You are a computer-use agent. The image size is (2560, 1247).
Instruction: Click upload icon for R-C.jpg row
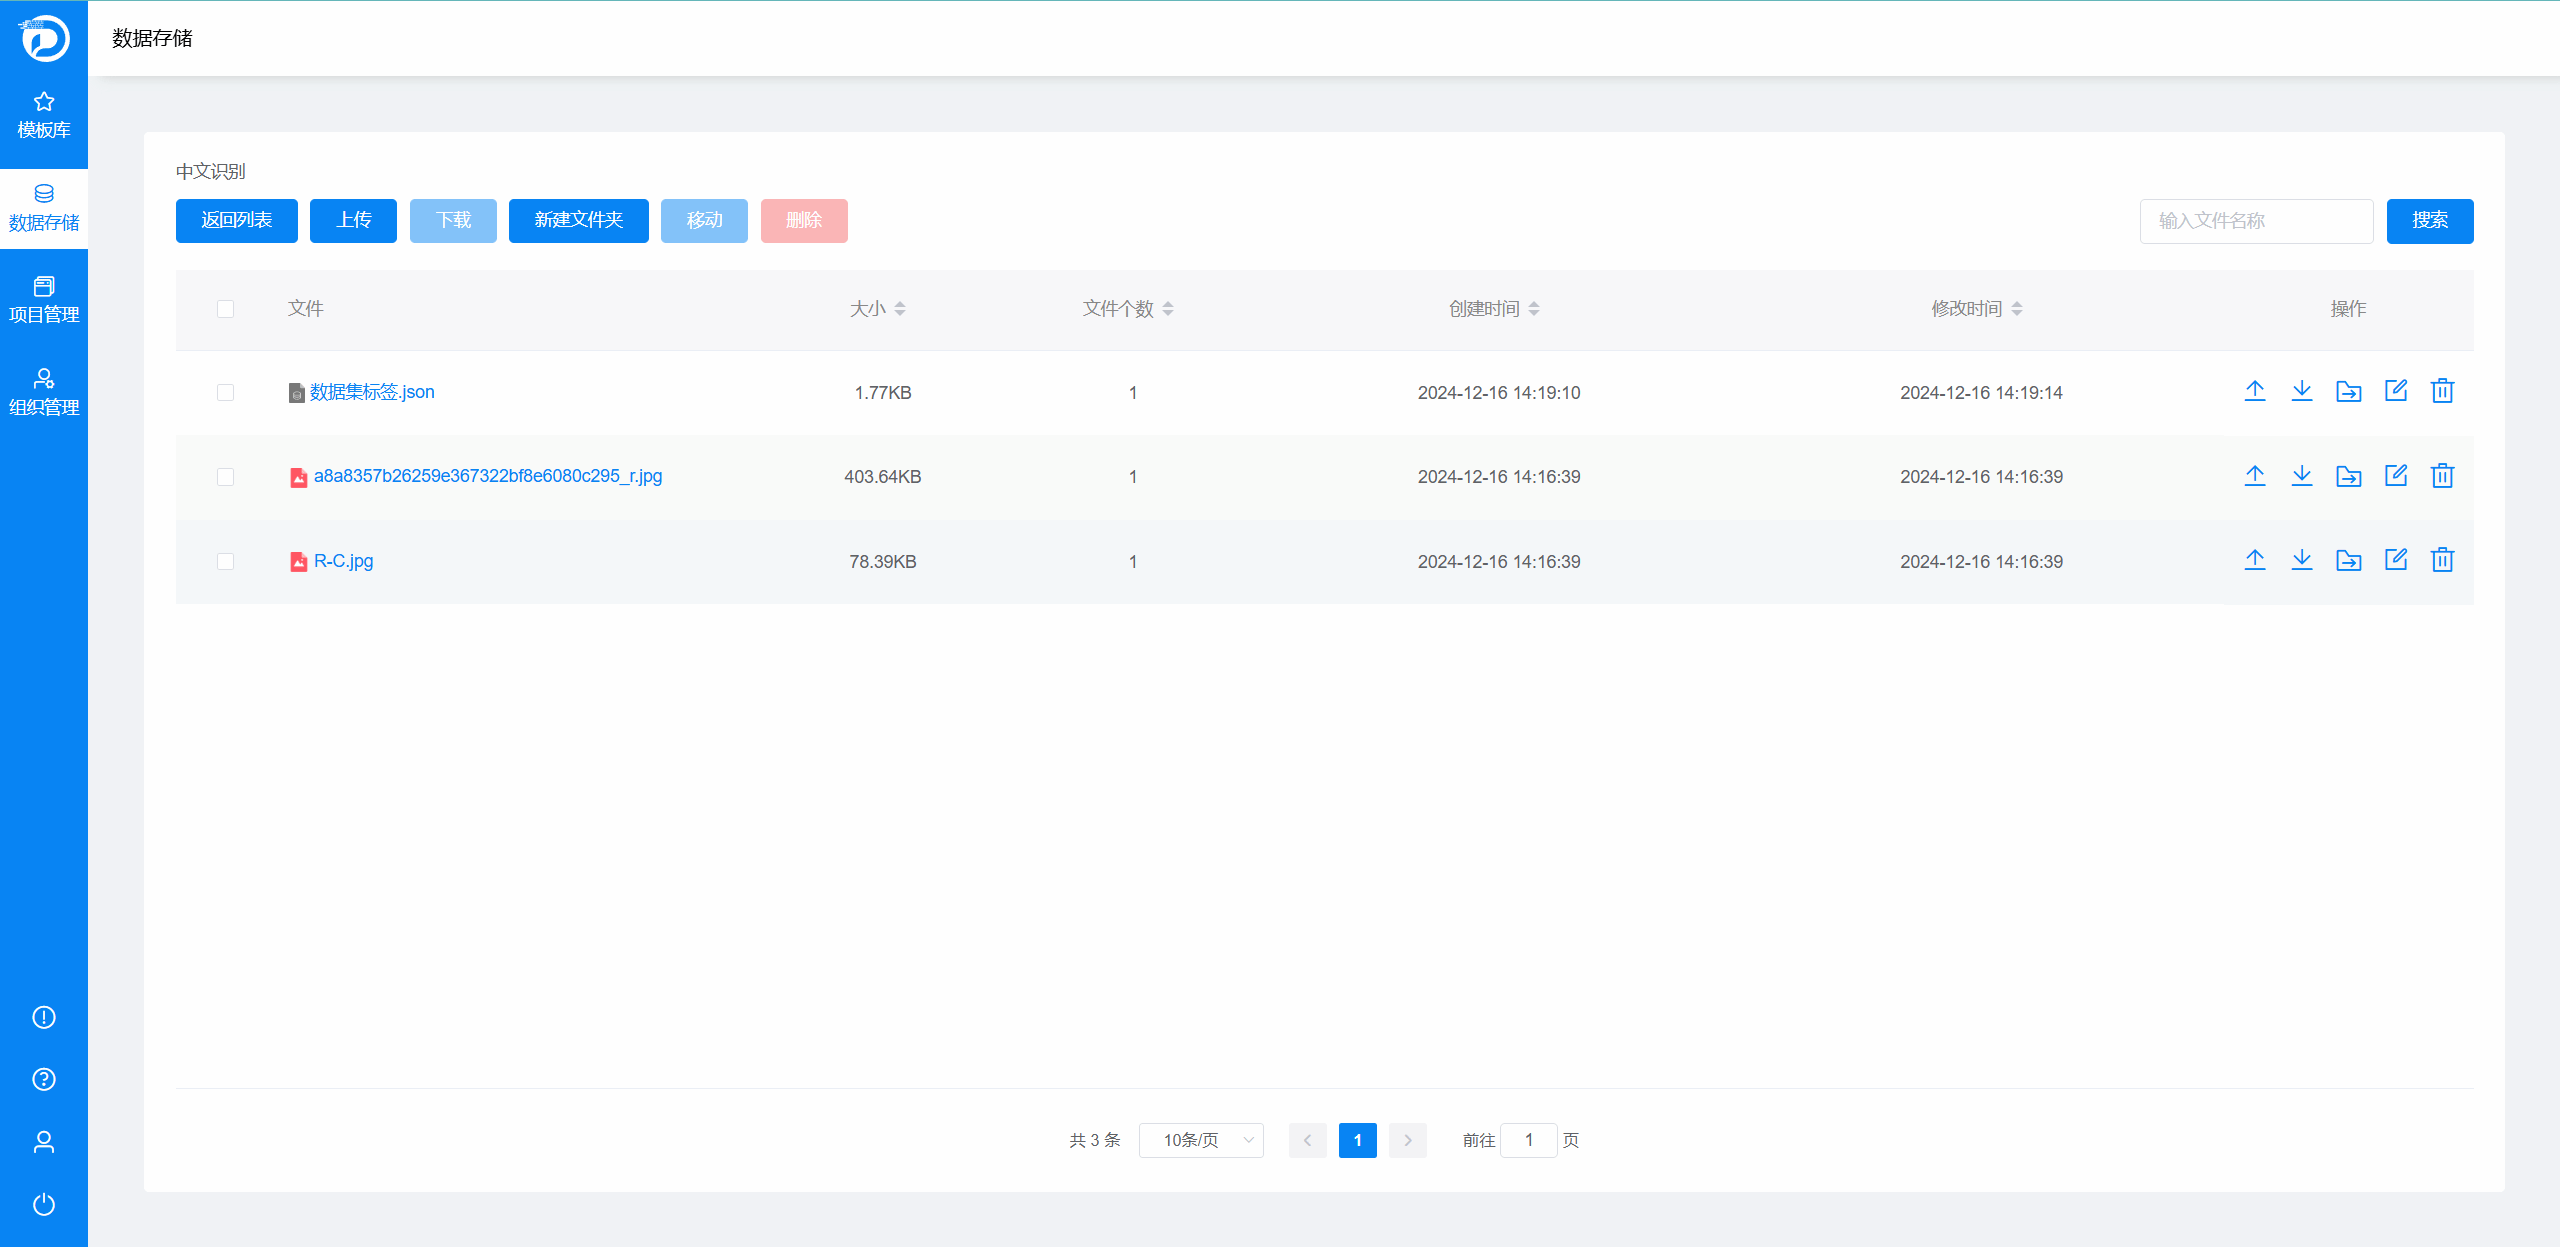2255,560
